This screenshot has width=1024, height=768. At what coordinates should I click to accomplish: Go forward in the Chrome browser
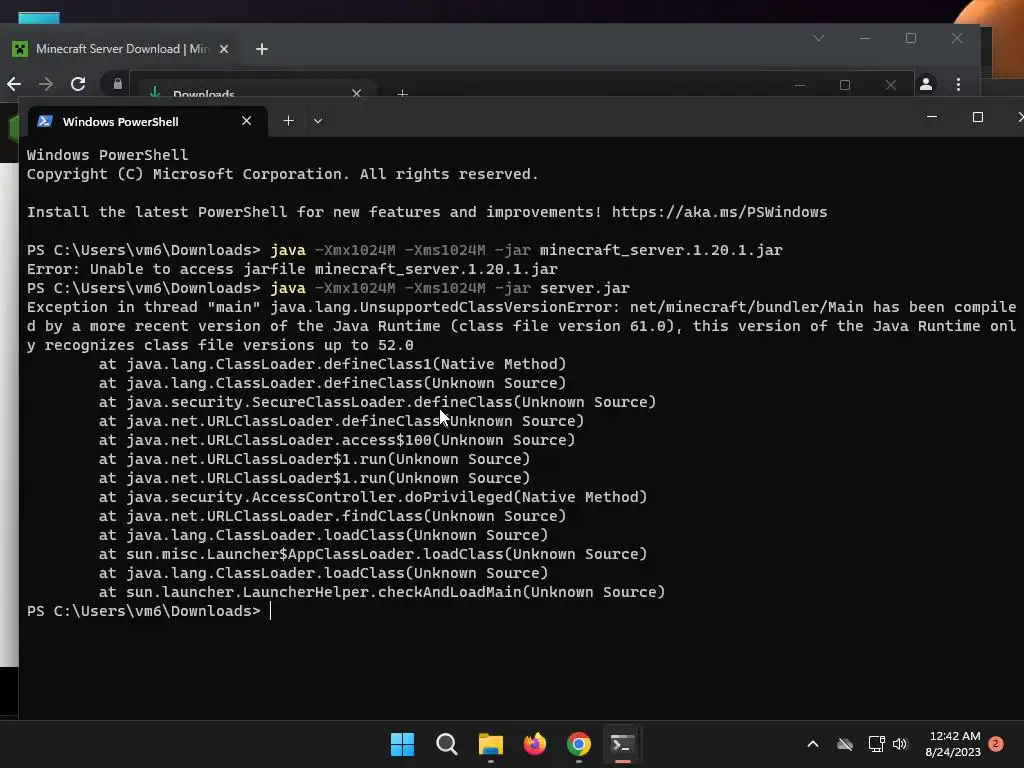[x=46, y=84]
